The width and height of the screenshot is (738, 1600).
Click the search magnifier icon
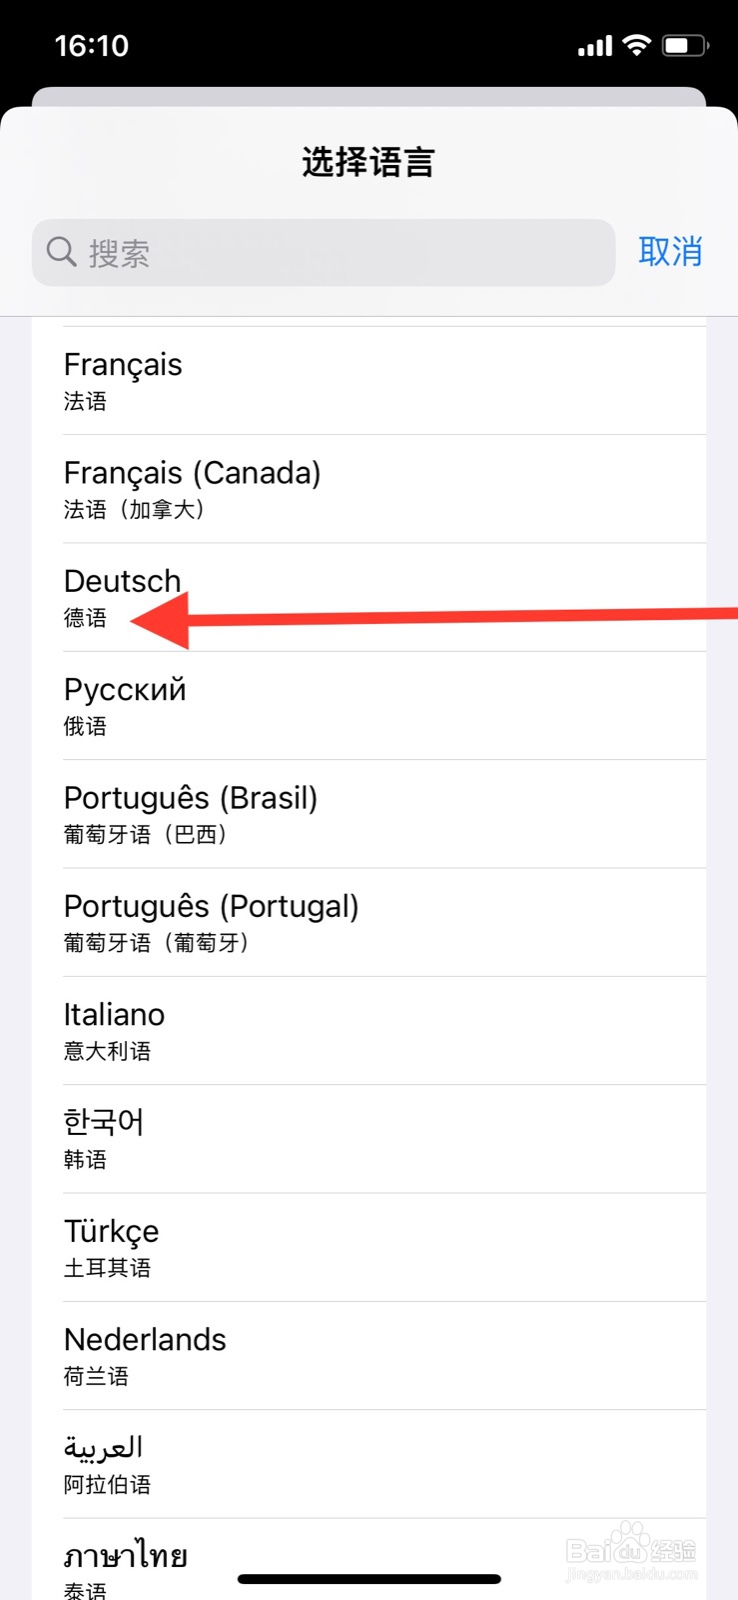[62, 252]
